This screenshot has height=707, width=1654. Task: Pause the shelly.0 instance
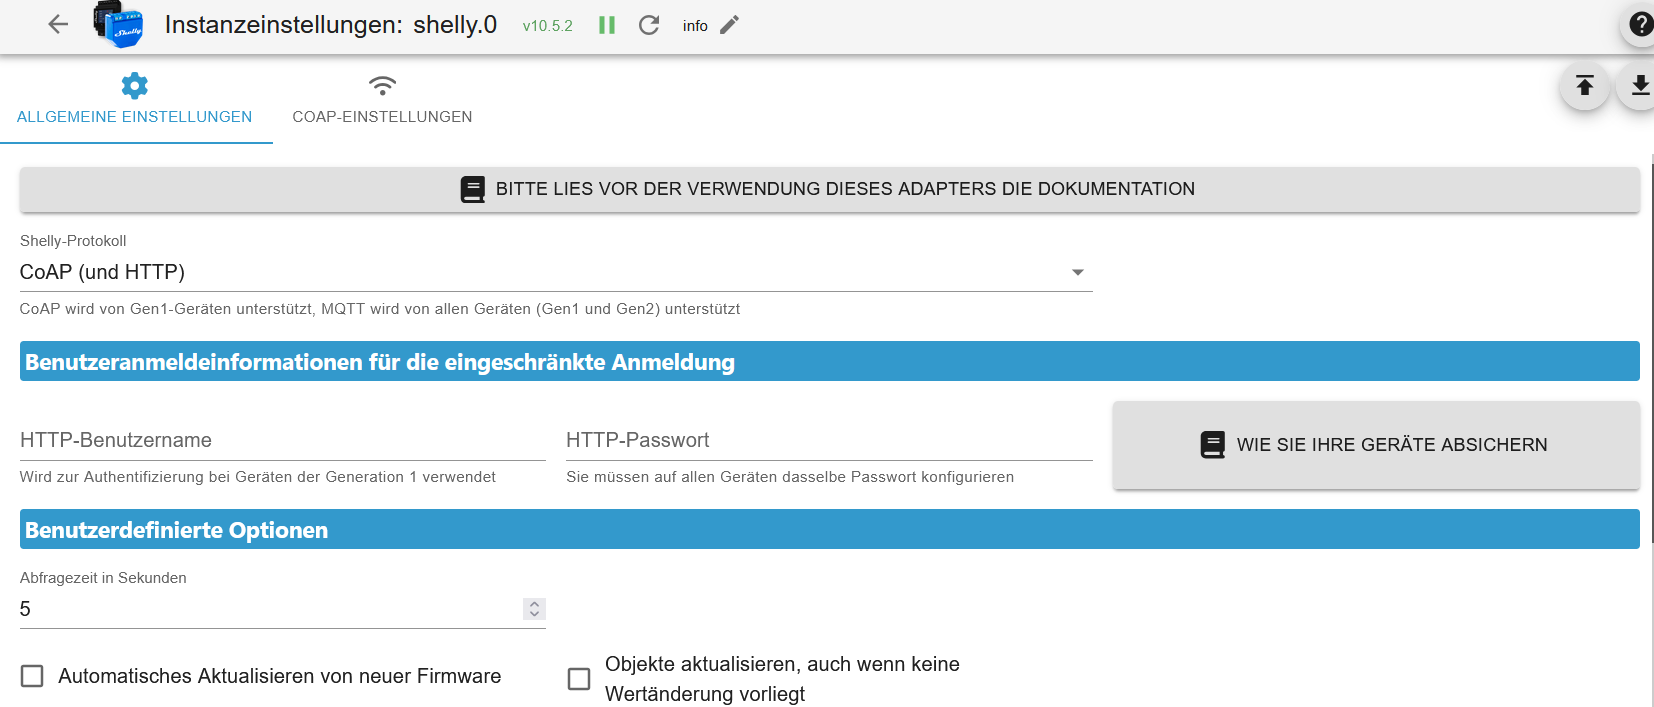[x=607, y=25]
